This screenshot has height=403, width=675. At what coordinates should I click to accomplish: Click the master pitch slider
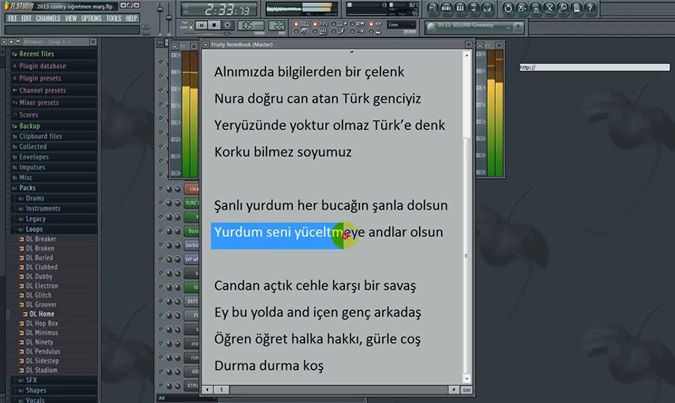[169, 16]
